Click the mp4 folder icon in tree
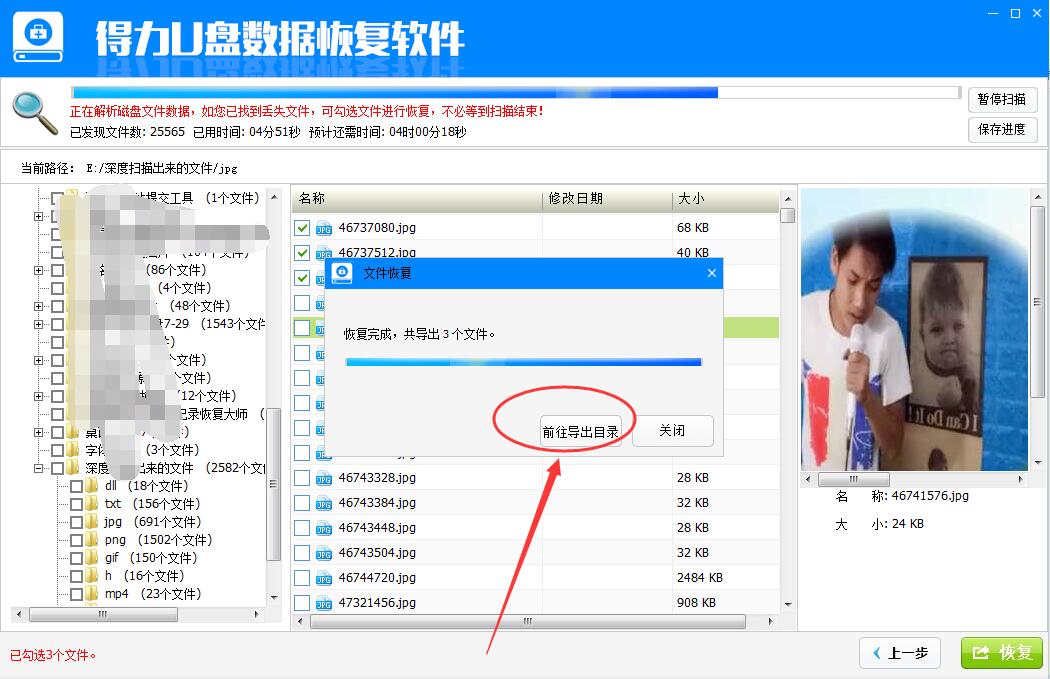Viewport: 1050px width, 679px height. click(x=93, y=594)
